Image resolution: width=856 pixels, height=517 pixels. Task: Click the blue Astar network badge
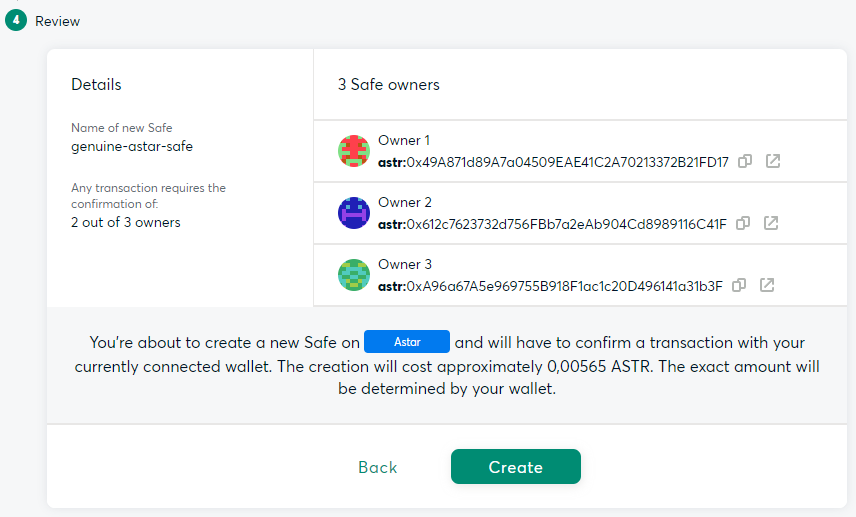[407, 341]
